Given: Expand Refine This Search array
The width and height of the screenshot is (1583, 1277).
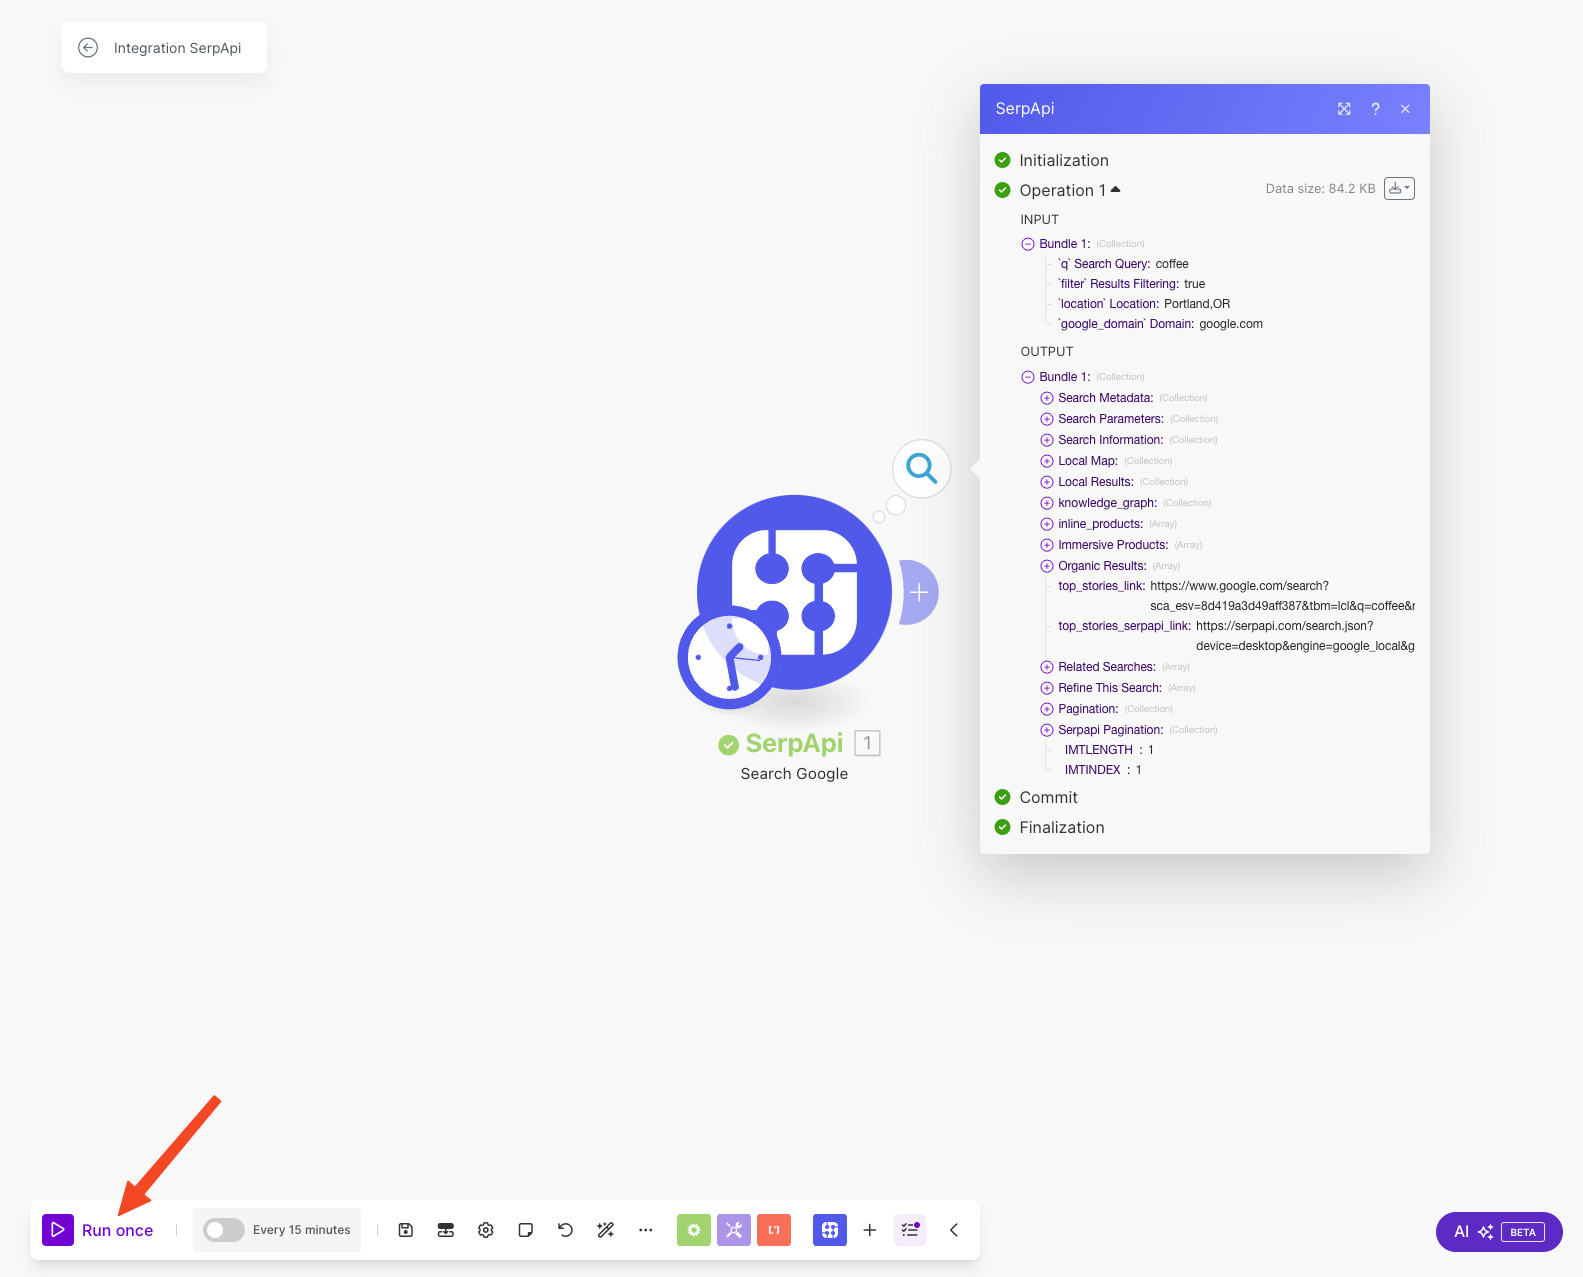Looking at the screenshot, I should coord(1047,688).
